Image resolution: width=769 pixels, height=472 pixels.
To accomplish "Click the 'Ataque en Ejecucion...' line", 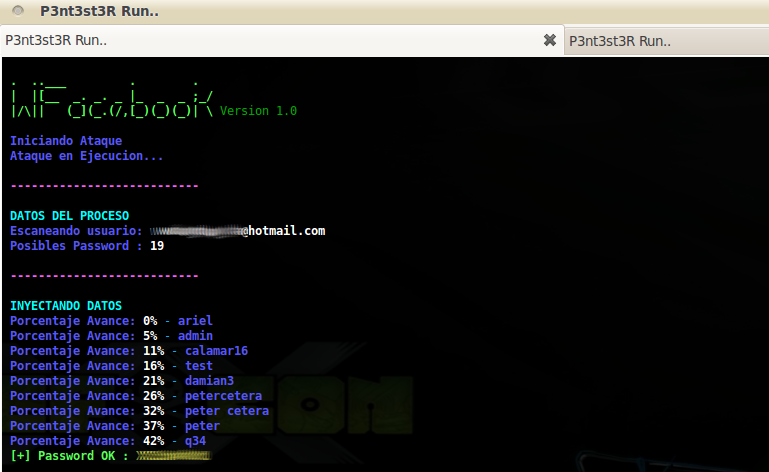I will 87,156.
